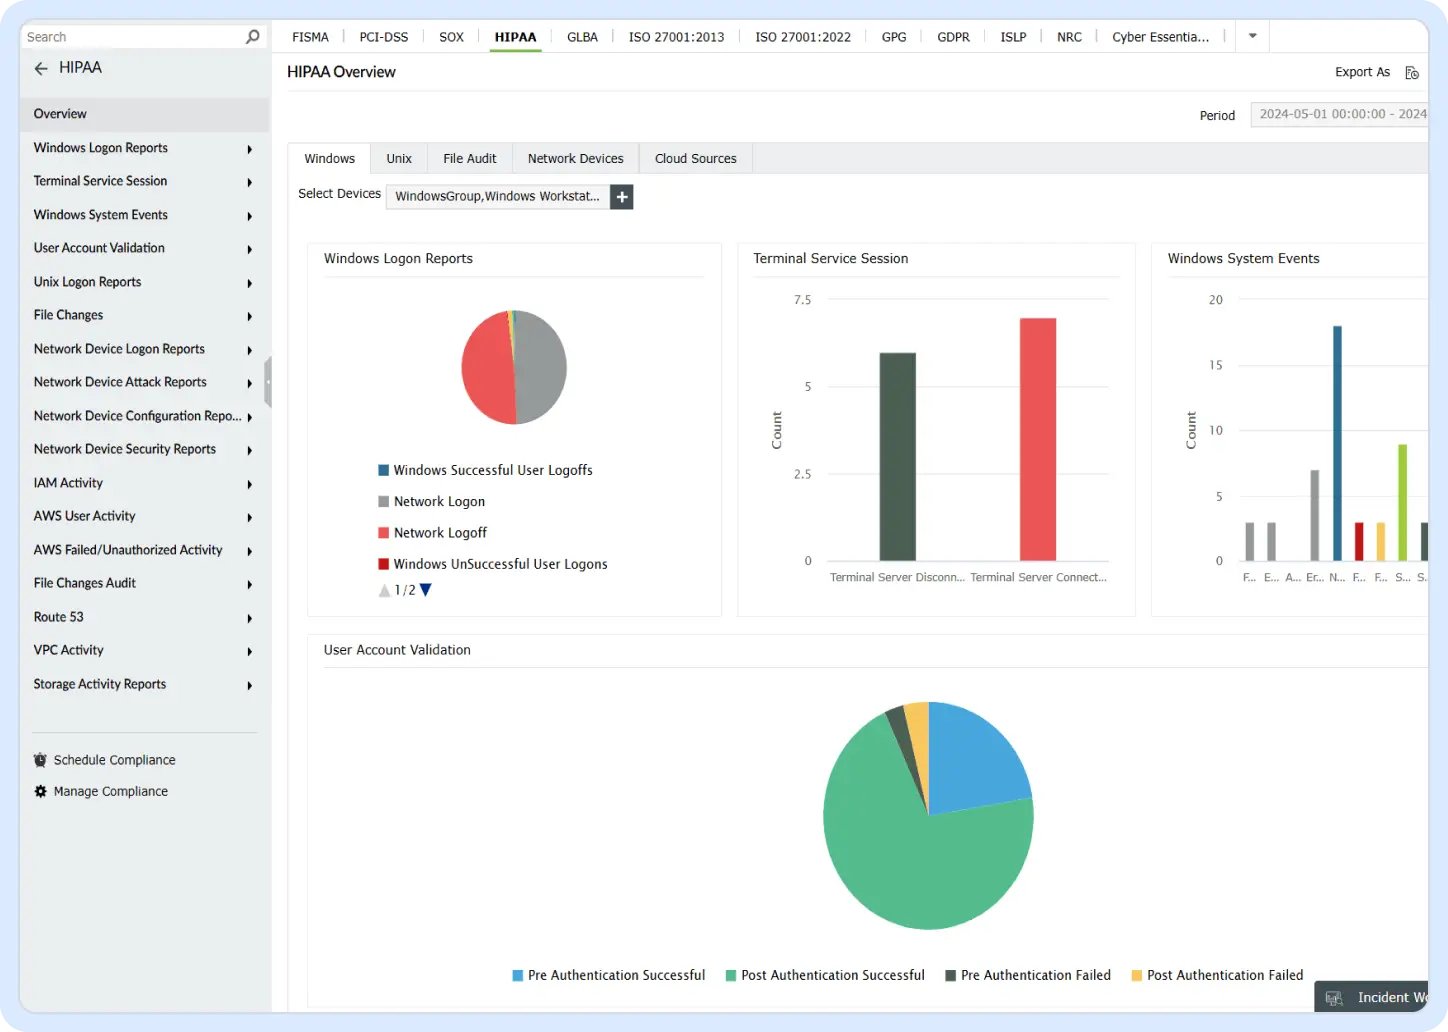Click Manage Compliance link

click(110, 791)
